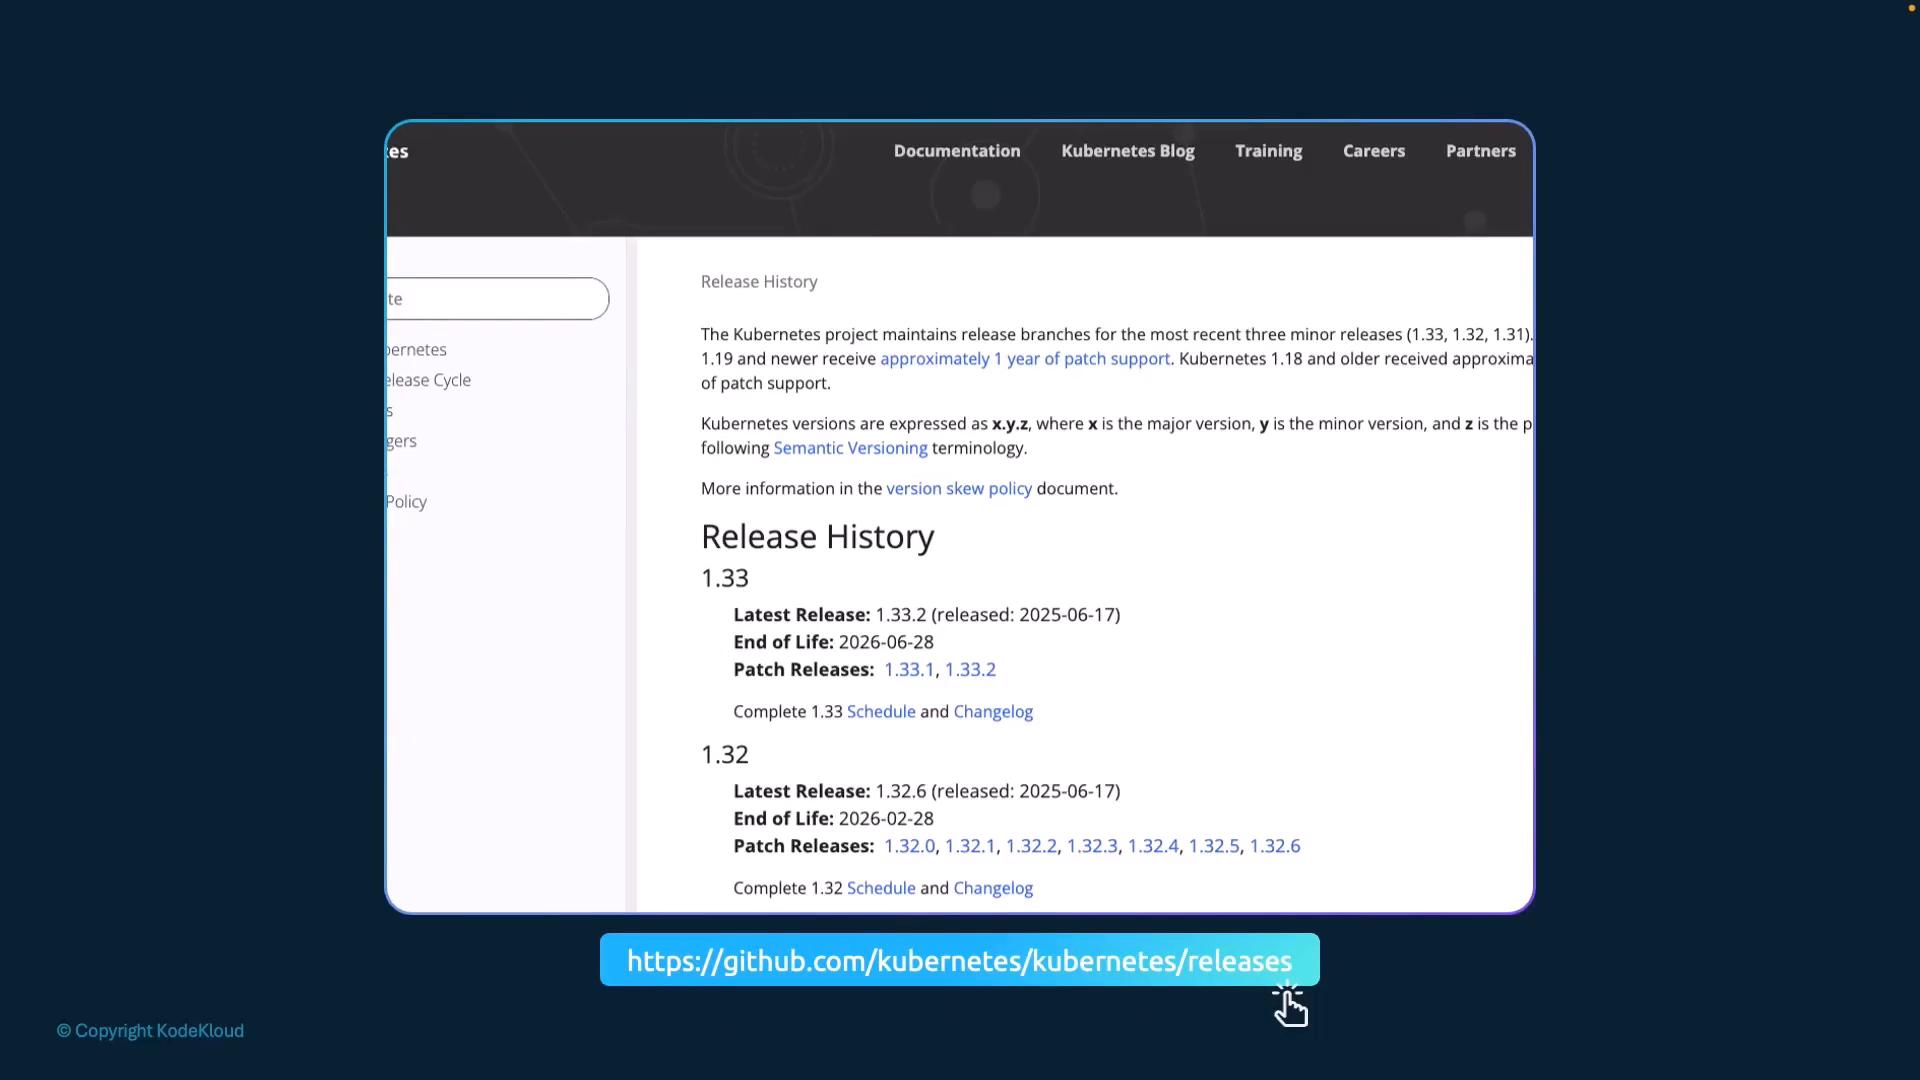This screenshot has width=1920, height=1080.
Task: Open patch release 1.32.2 link
Action: [1031, 846]
